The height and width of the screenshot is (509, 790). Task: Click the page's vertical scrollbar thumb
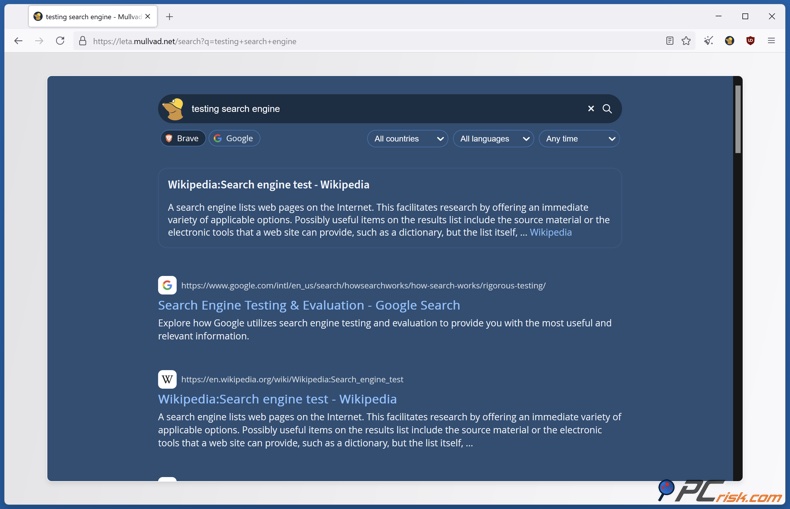click(x=738, y=118)
